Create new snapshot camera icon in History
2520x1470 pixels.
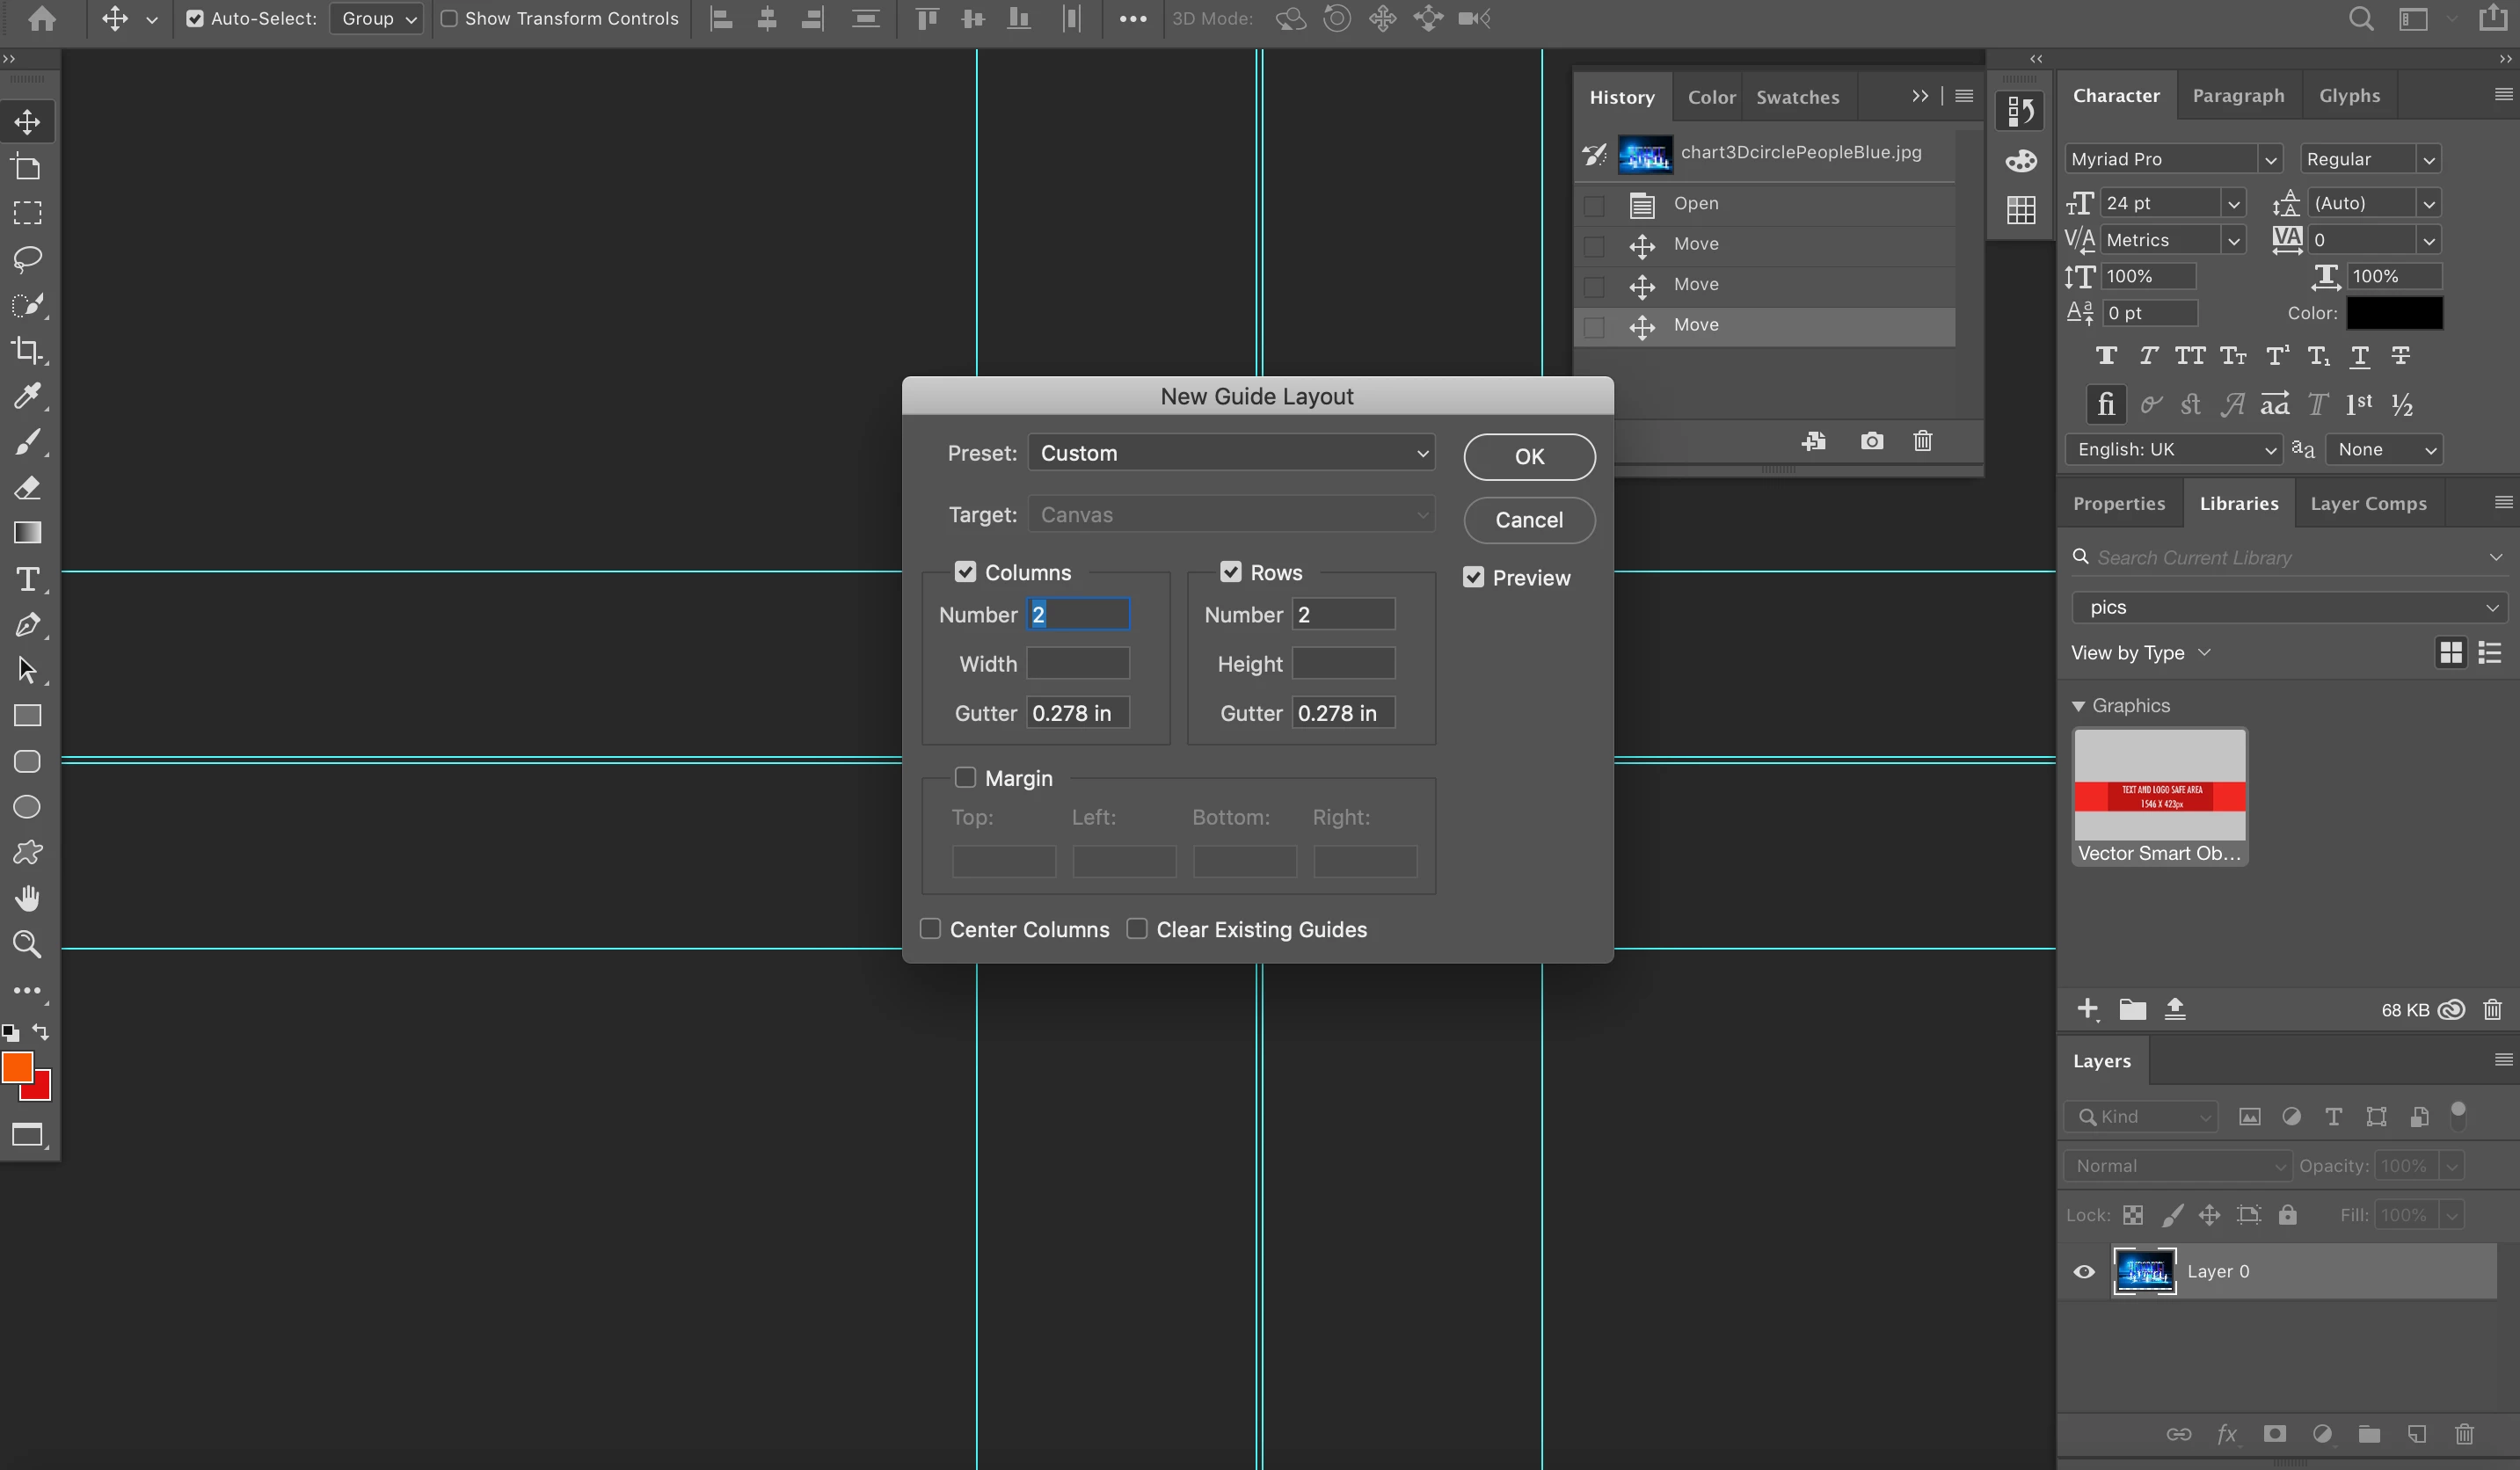click(x=1871, y=441)
